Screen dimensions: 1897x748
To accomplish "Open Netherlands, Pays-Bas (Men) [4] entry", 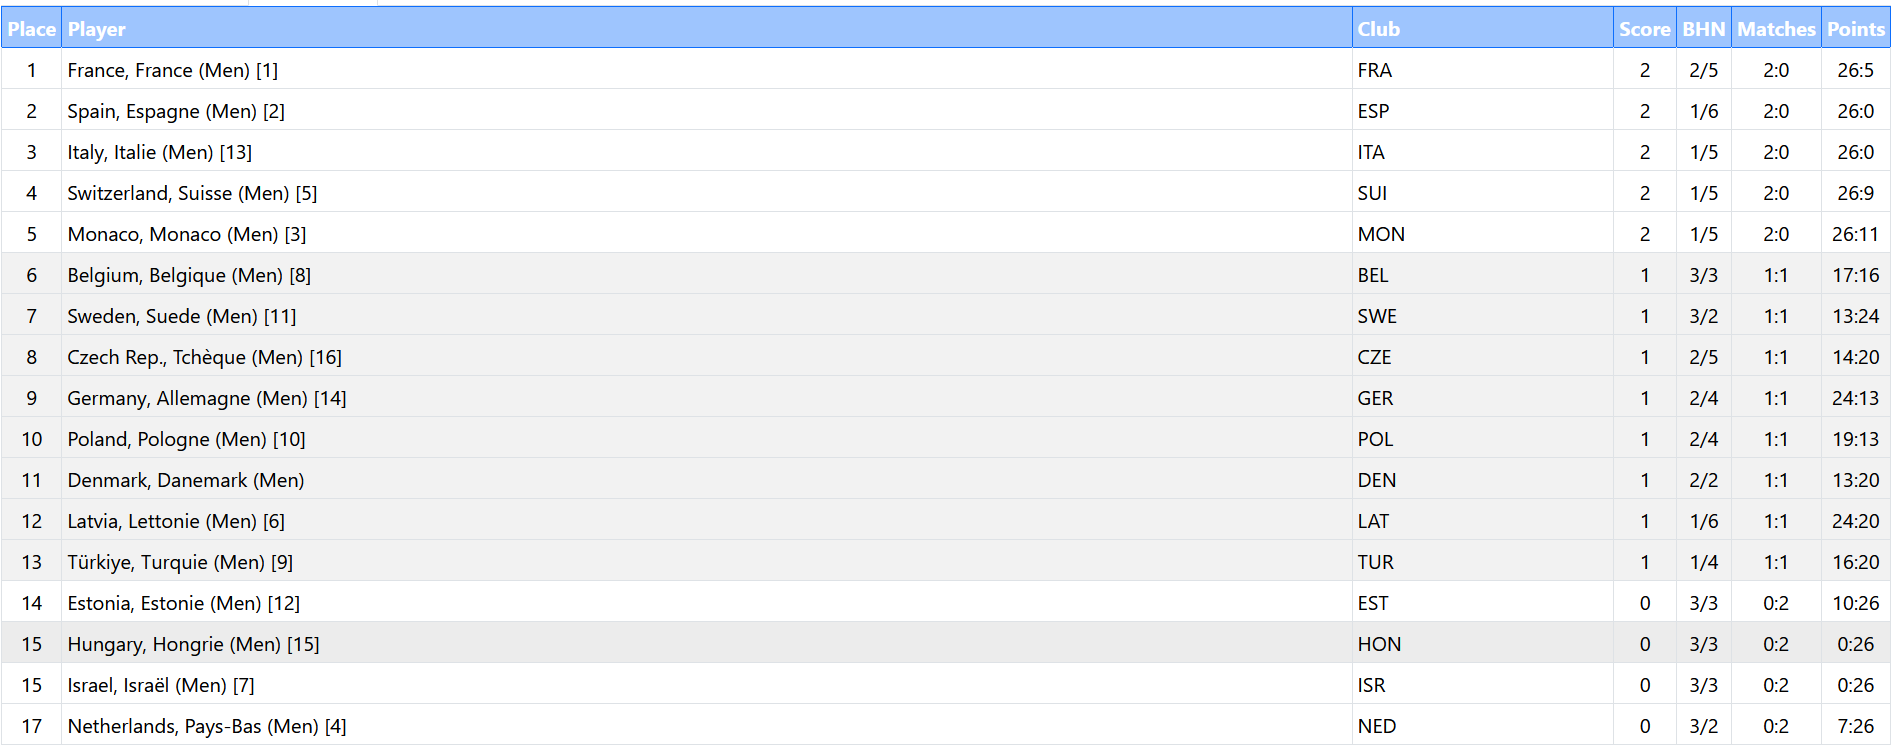I will pos(207,726).
